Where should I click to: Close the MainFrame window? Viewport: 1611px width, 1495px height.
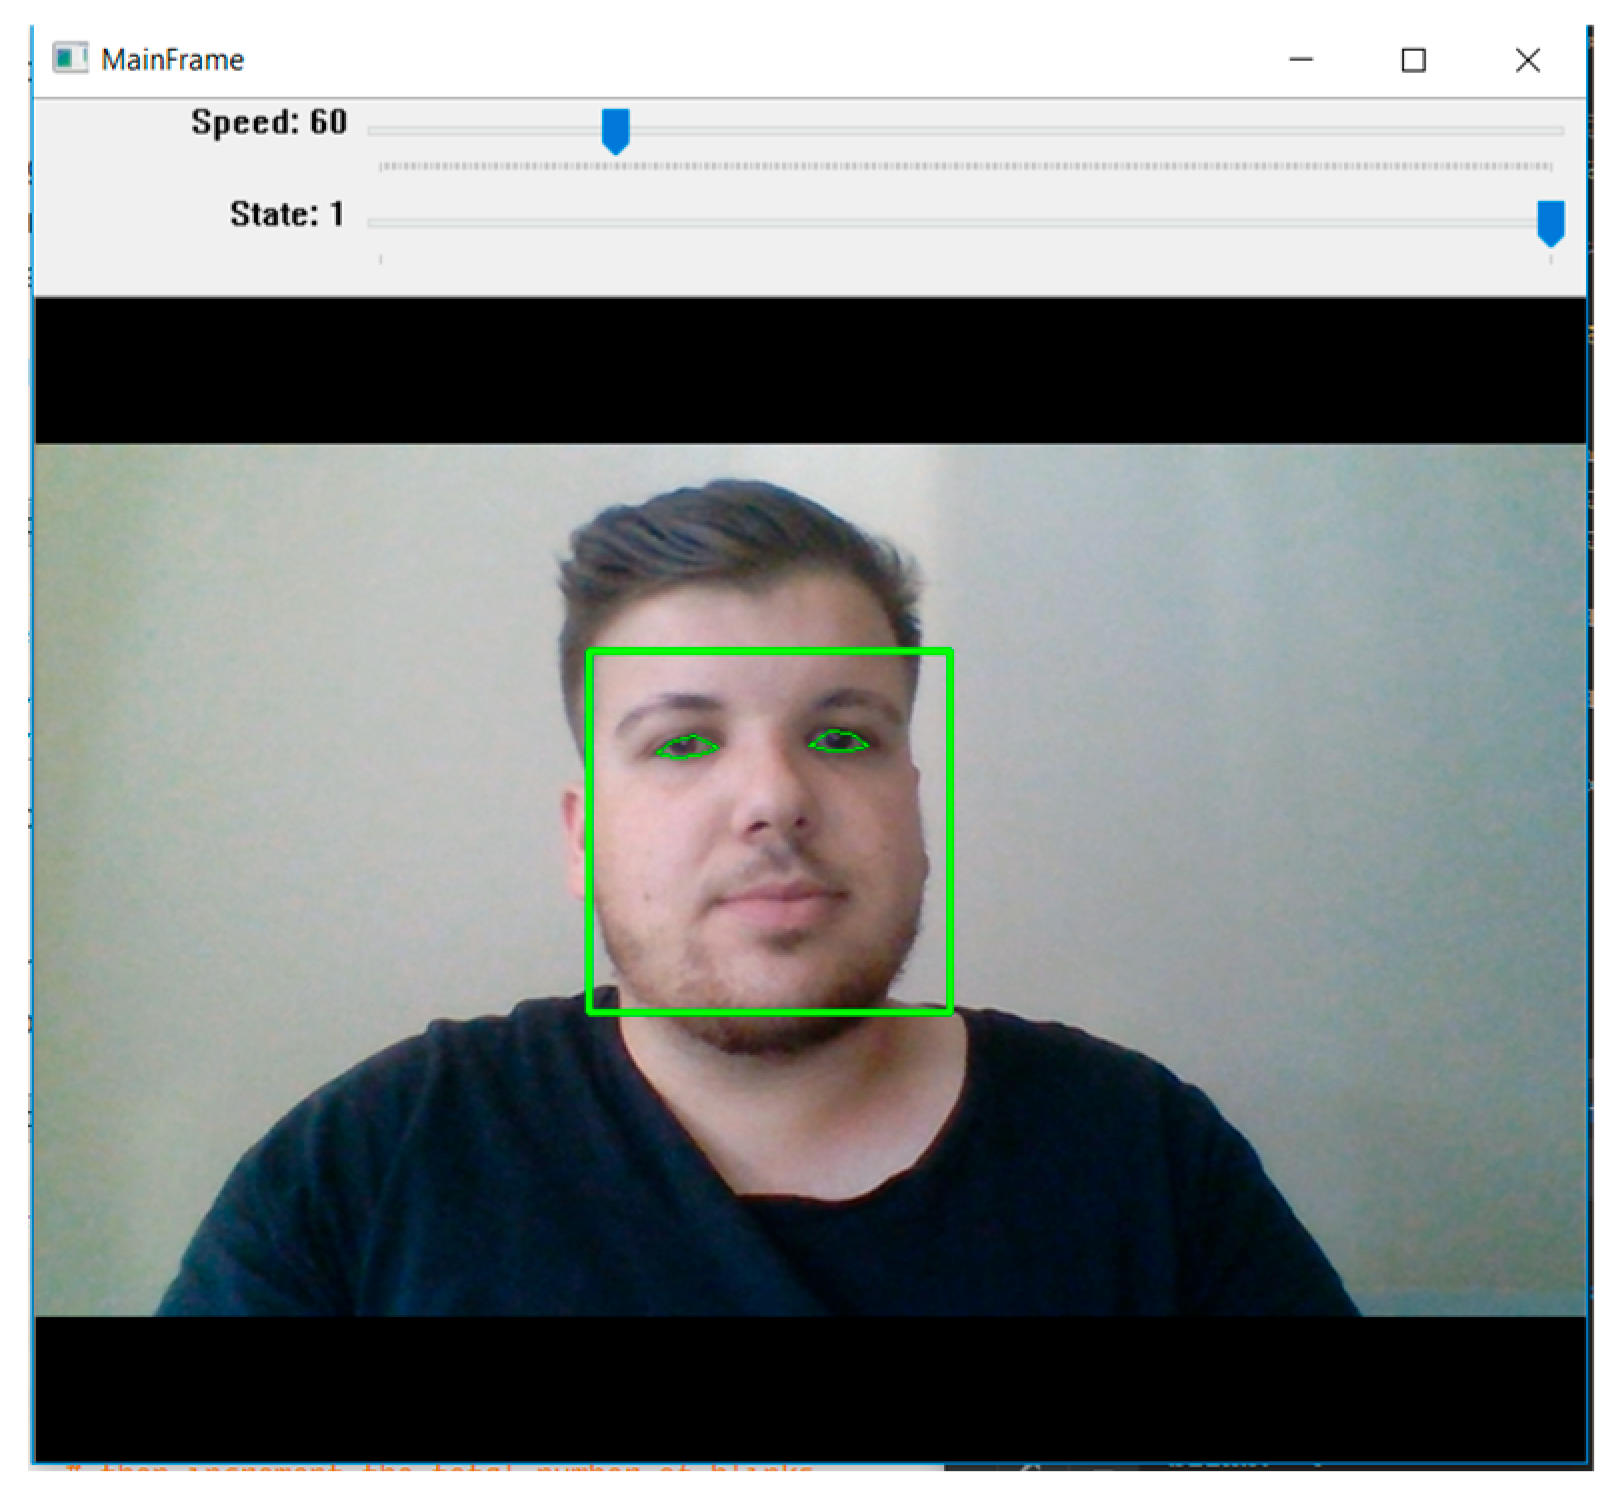[1527, 60]
